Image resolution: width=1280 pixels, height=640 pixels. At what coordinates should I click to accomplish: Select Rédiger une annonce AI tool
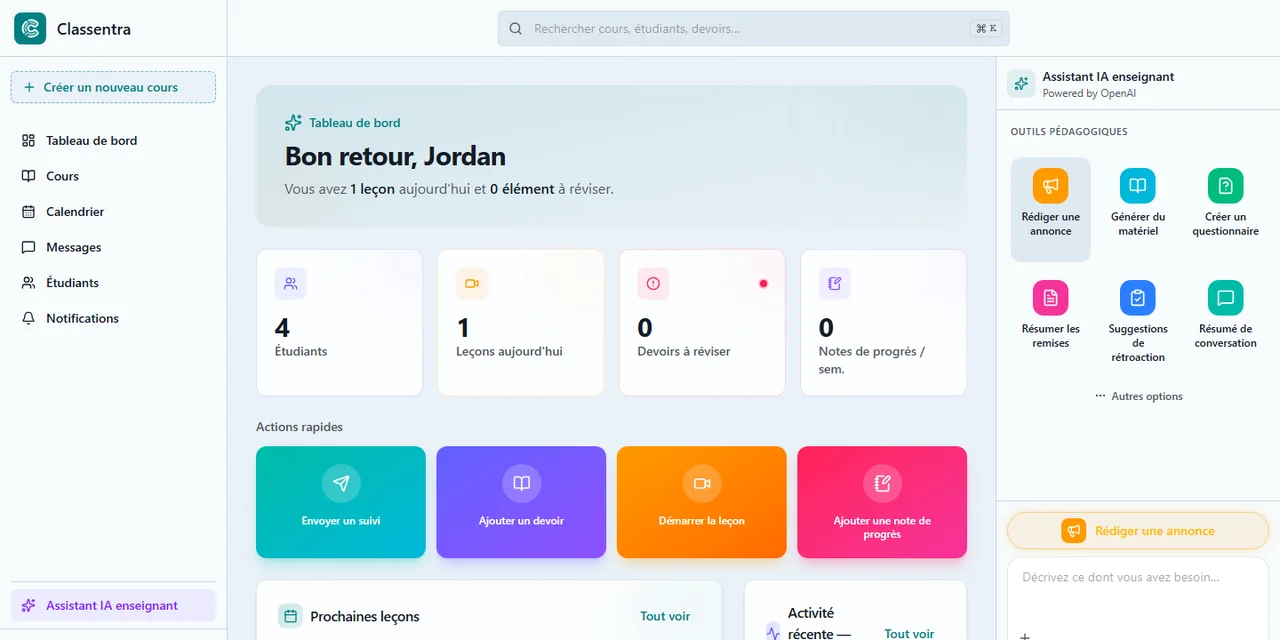click(1051, 209)
